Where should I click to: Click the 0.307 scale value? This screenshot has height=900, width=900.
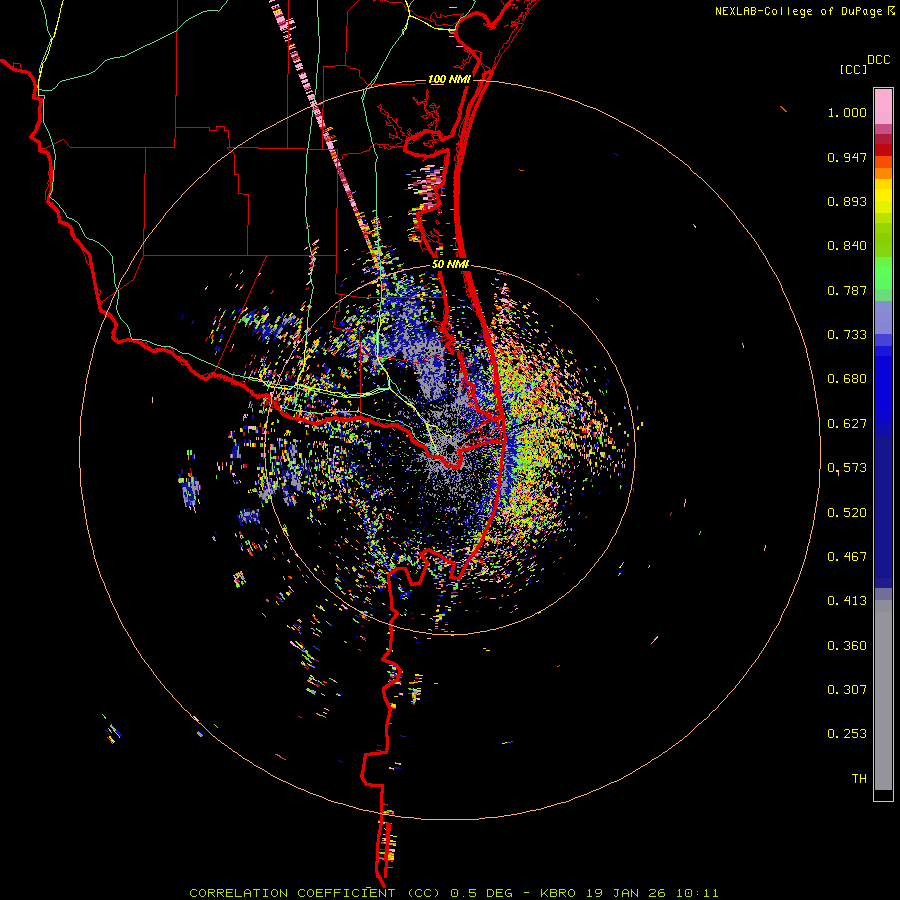pos(847,690)
